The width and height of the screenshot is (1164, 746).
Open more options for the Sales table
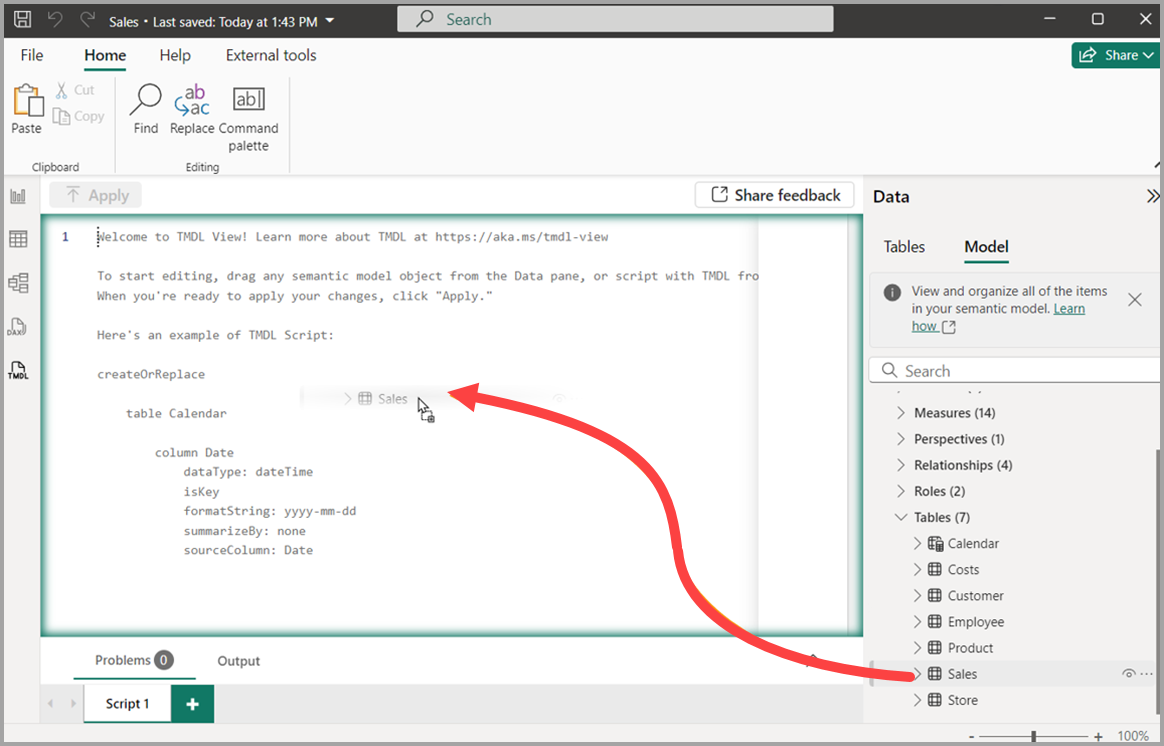pyautogui.click(x=1146, y=674)
